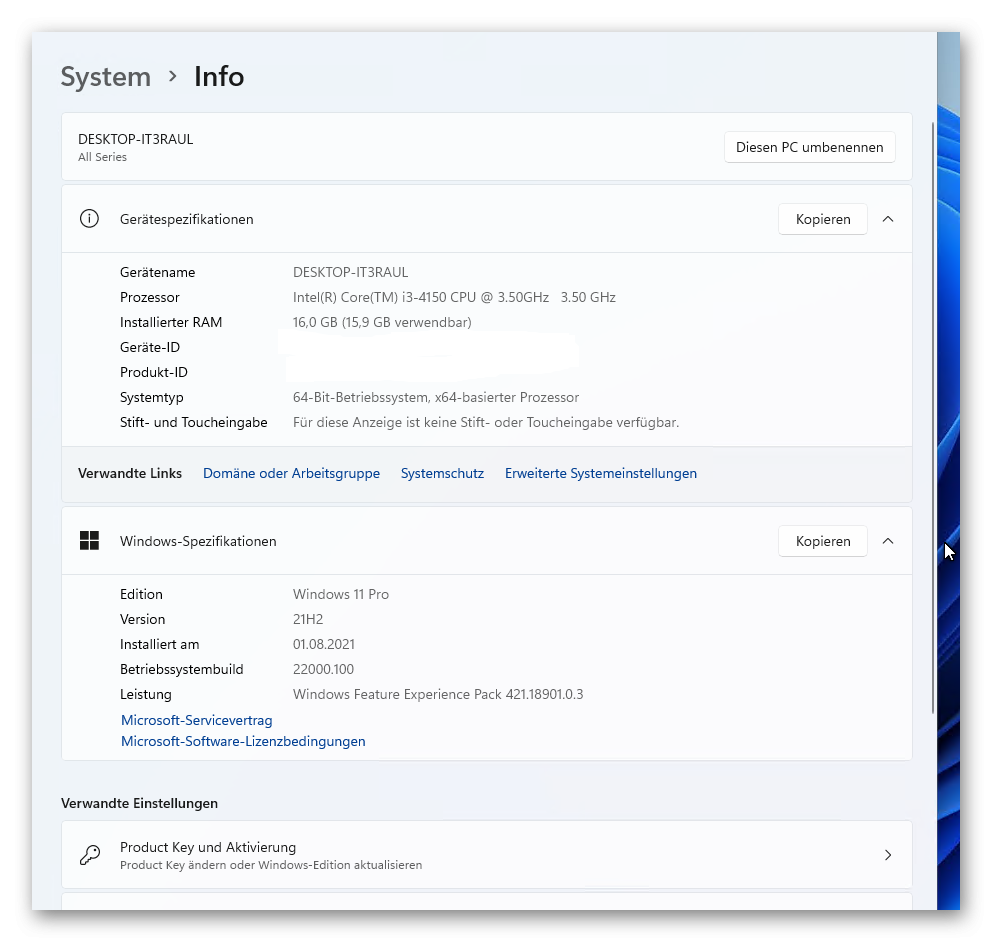Click the Geräte-ID label

click(x=150, y=347)
